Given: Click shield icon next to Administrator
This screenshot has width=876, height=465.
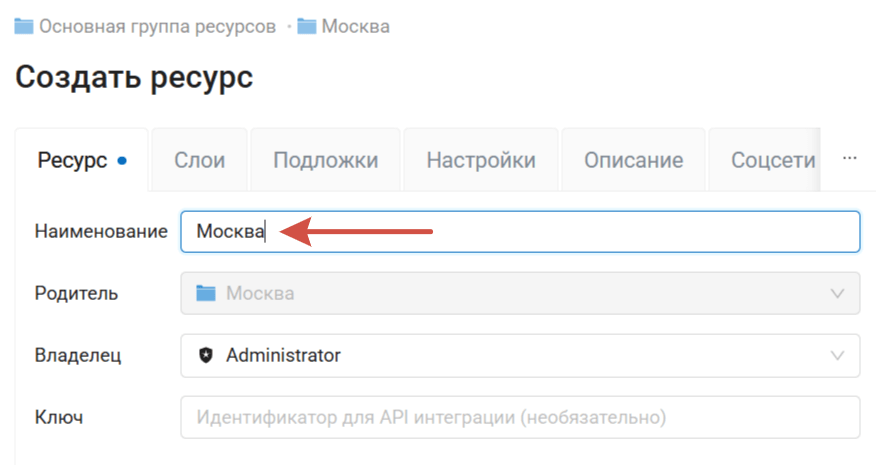Looking at the screenshot, I should click(206, 355).
